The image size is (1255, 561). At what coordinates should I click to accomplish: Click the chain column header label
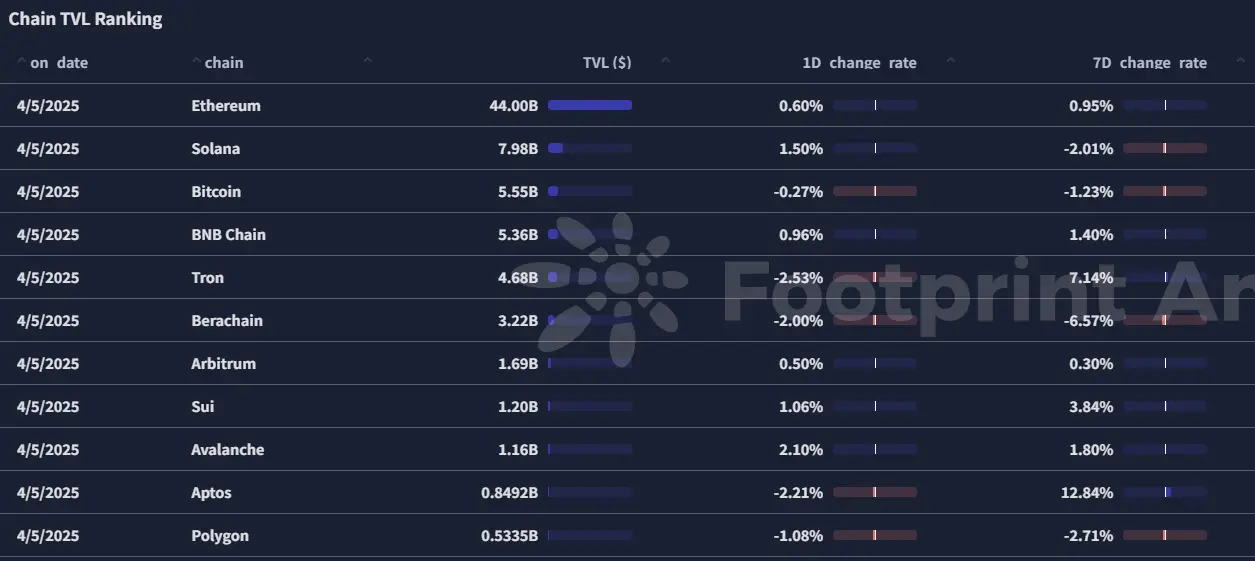(x=224, y=63)
